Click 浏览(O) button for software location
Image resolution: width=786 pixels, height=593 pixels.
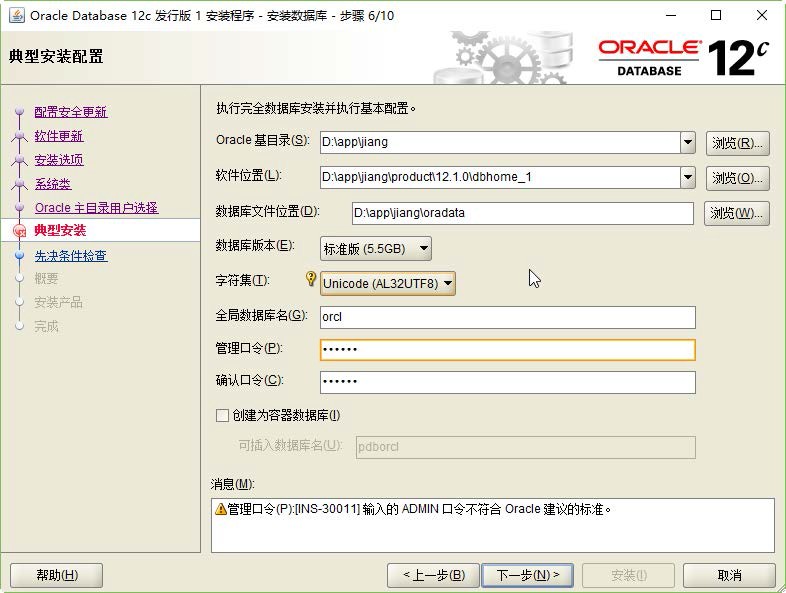point(737,178)
